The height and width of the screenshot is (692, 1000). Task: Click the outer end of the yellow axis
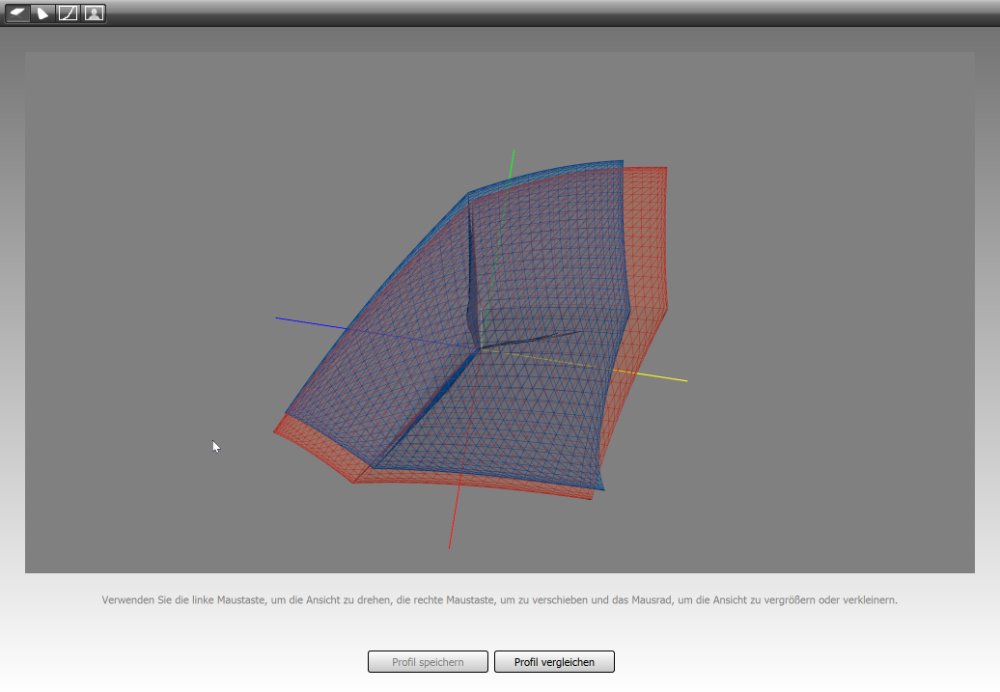685,380
